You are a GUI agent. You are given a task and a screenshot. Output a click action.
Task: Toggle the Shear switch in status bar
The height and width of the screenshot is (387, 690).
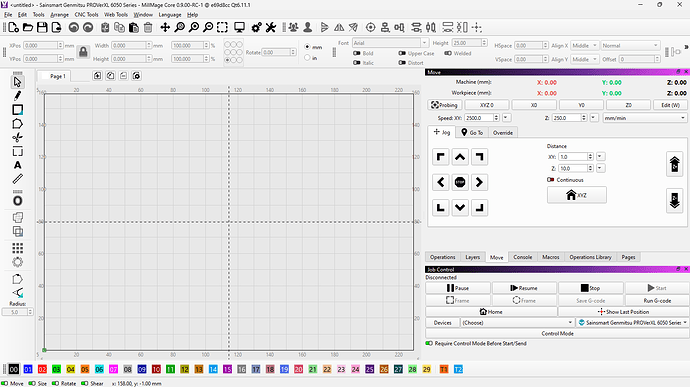click(84, 383)
